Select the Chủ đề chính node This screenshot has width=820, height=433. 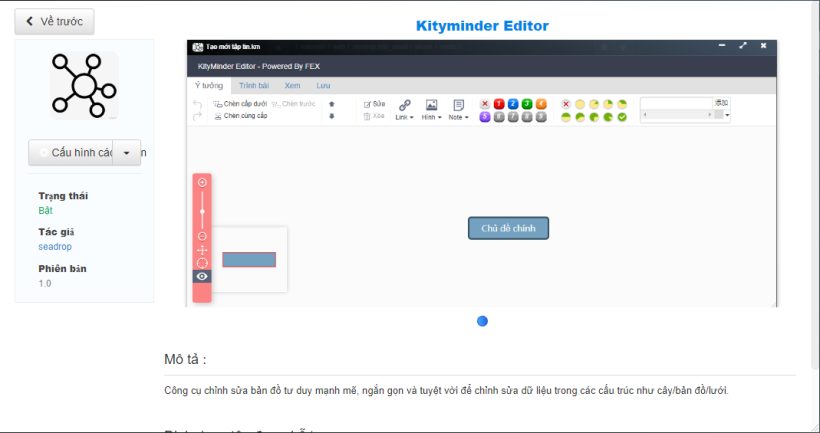click(508, 229)
